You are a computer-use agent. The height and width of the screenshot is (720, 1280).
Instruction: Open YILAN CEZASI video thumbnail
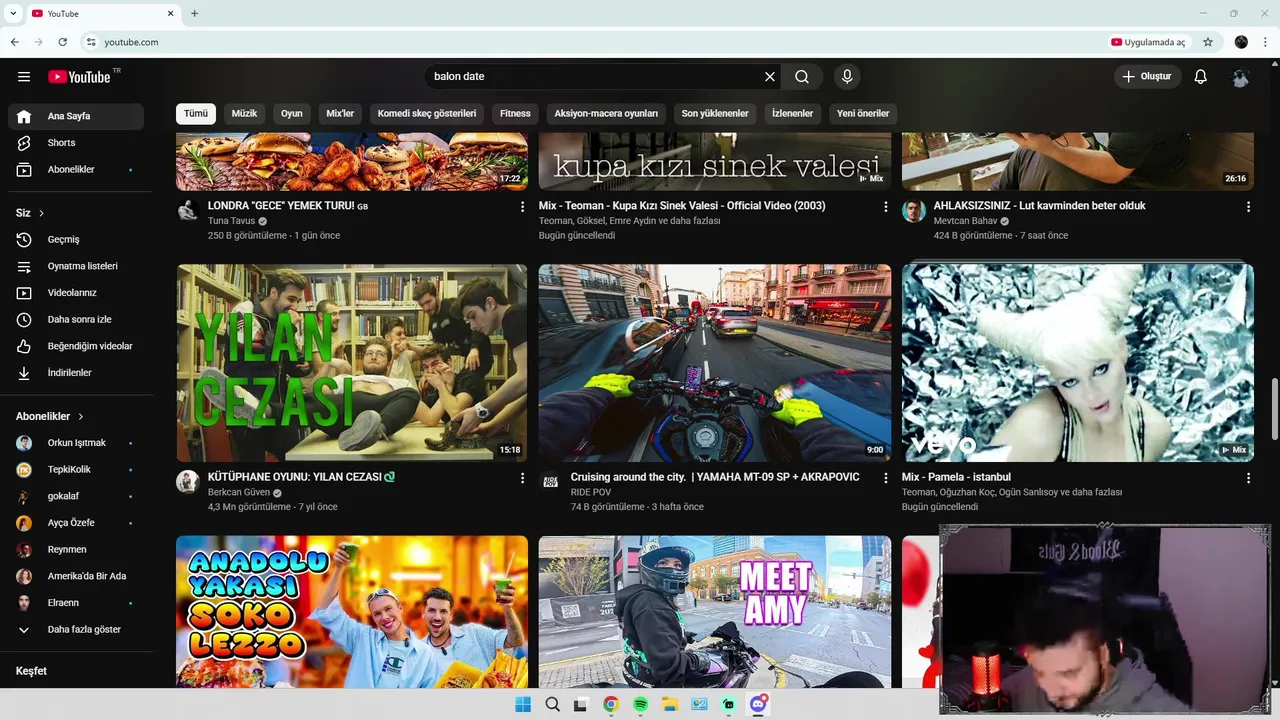pyautogui.click(x=352, y=362)
